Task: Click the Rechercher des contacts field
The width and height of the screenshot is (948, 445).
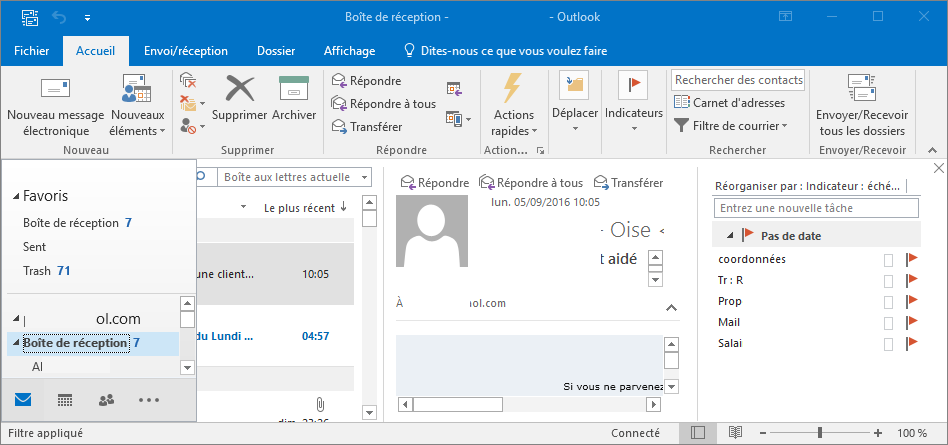Action: pos(738,80)
